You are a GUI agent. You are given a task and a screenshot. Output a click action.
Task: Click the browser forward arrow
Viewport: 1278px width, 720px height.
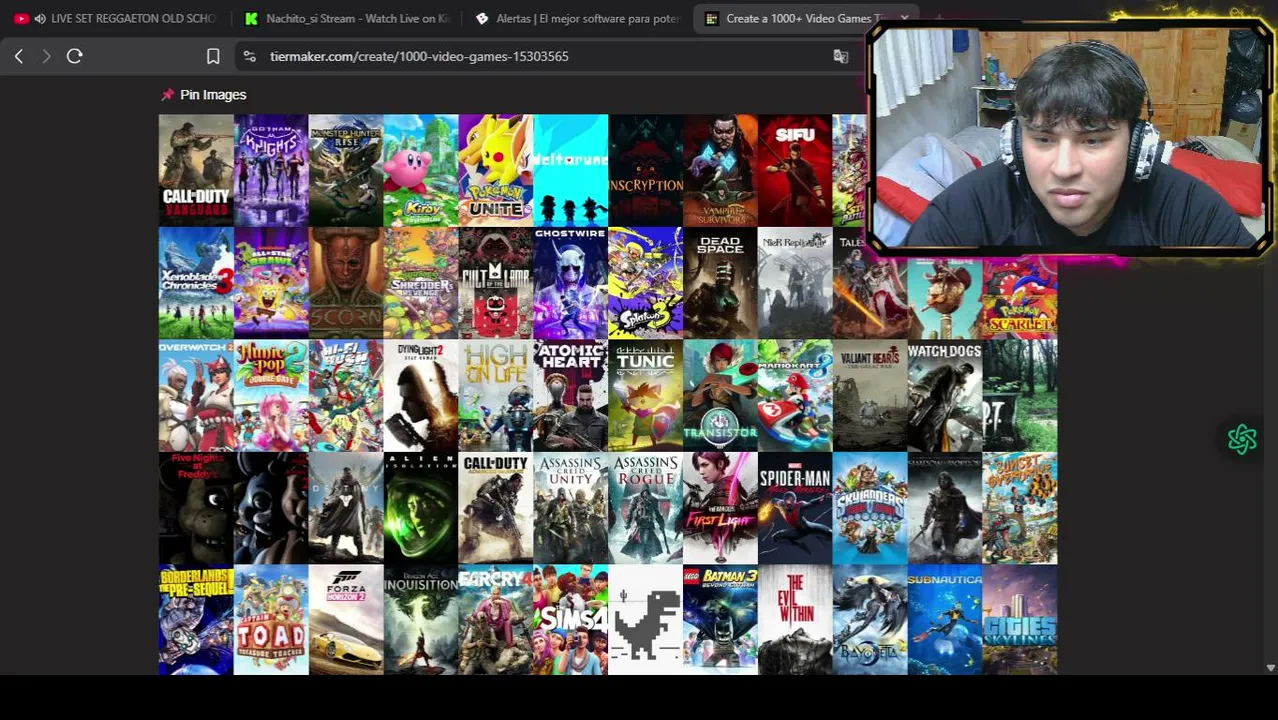point(46,56)
